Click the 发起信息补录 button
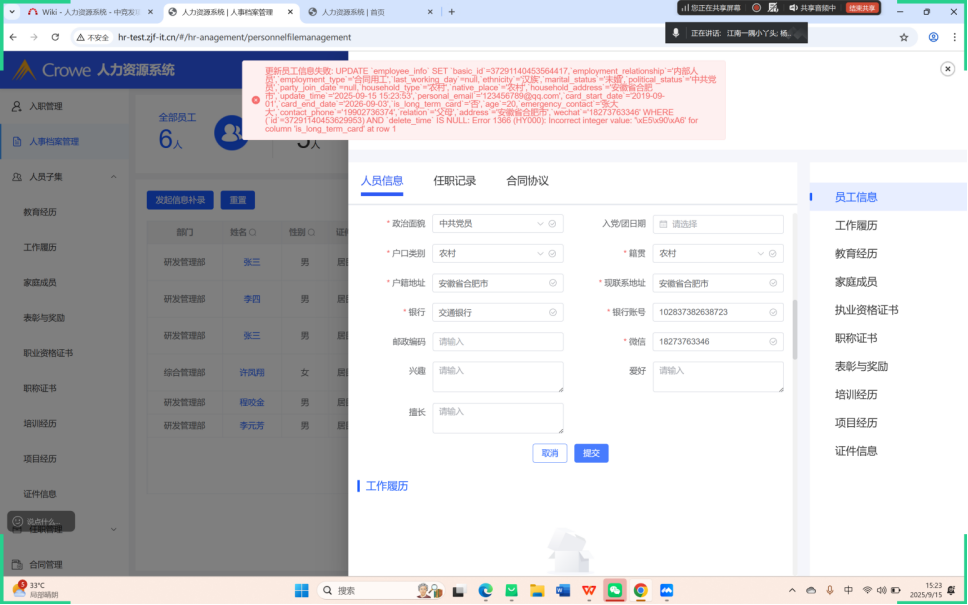Screen dimensions: 968x605 [x=180, y=200]
